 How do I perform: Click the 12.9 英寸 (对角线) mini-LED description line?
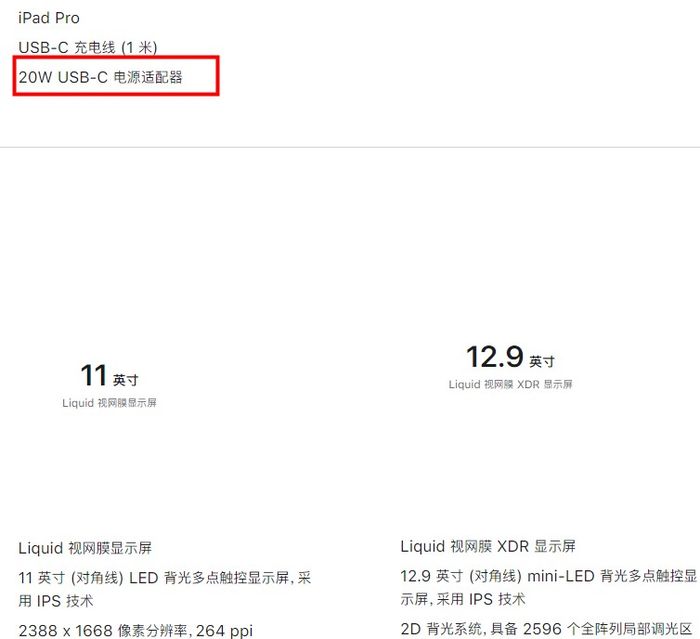pos(549,576)
